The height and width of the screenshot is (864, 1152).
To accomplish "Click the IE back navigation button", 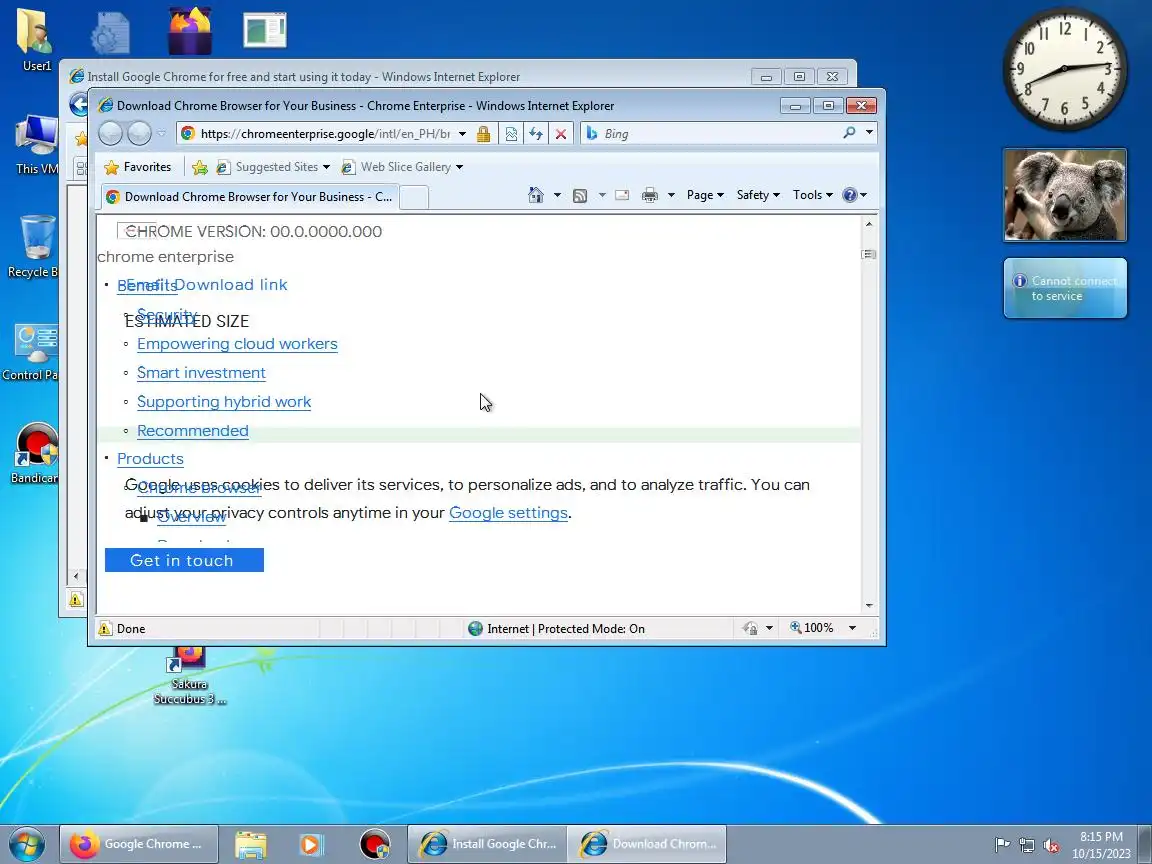I will pos(110,134).
